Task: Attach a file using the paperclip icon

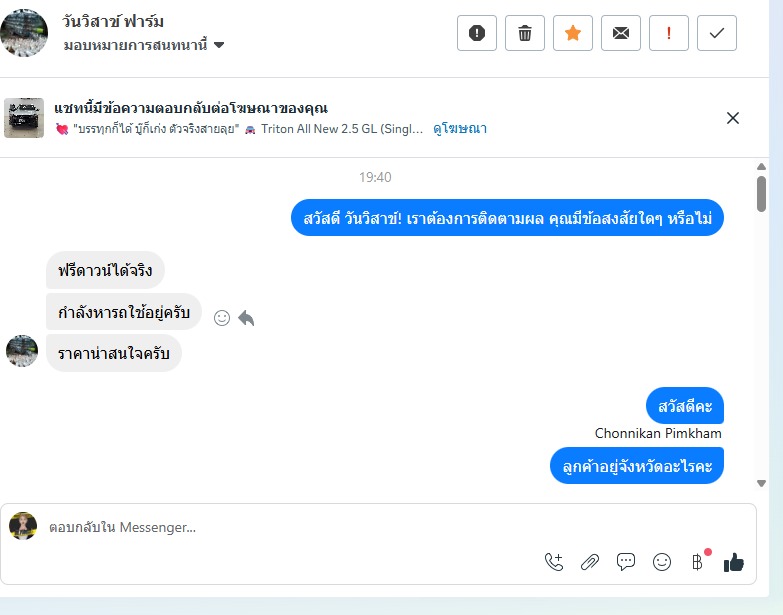Action: pos(590,562)
